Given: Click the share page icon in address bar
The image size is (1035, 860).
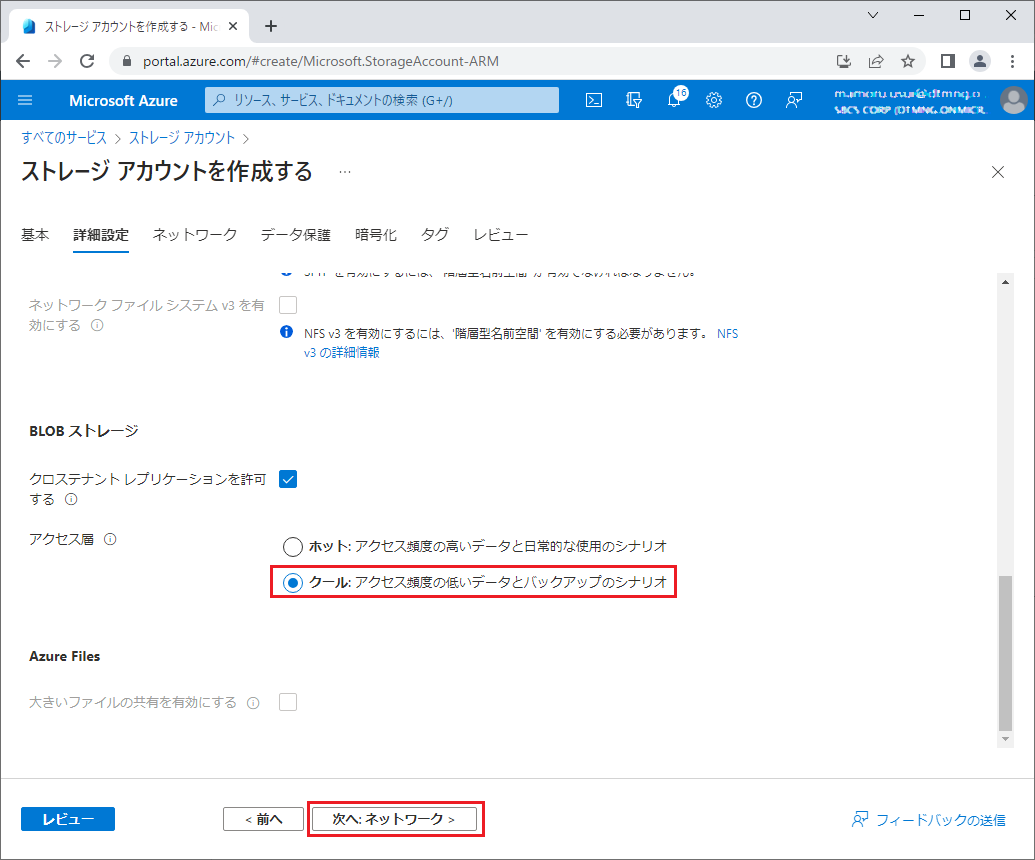Looking at the screenshot, I should pyautogui.click(x=876, y=61).
